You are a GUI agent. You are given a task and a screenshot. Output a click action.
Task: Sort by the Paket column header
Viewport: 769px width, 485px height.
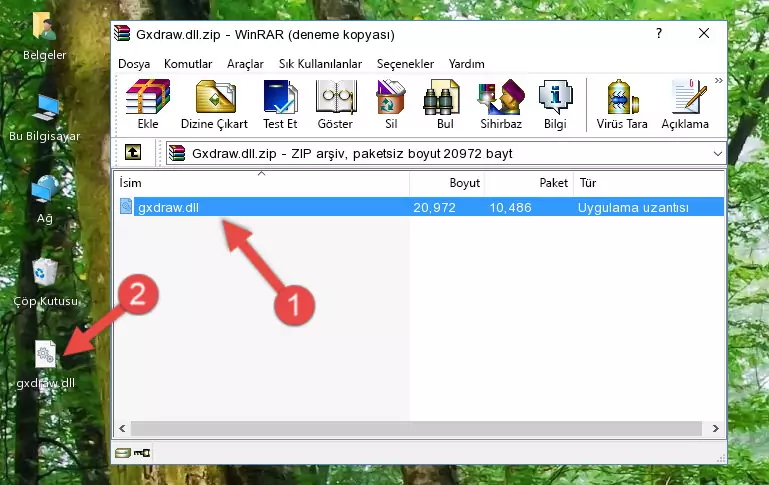pyautogui.click(x=529, y=183)
